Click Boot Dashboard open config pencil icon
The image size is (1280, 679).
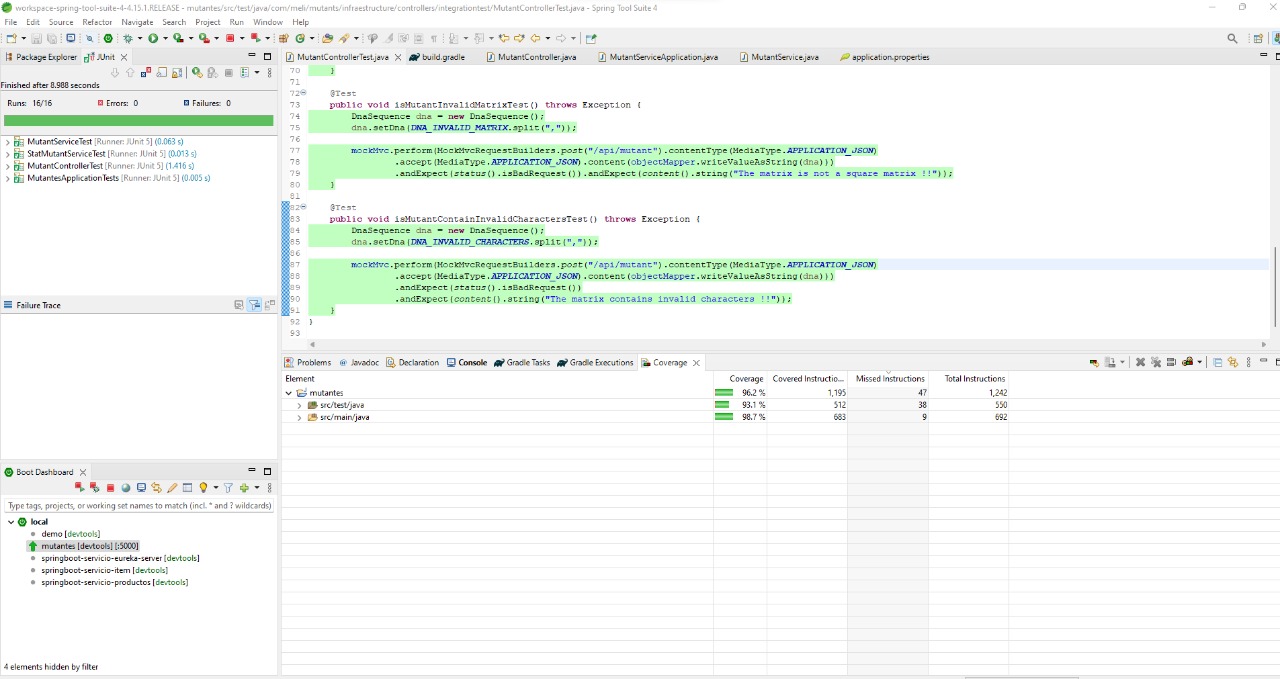coord(172,488)
